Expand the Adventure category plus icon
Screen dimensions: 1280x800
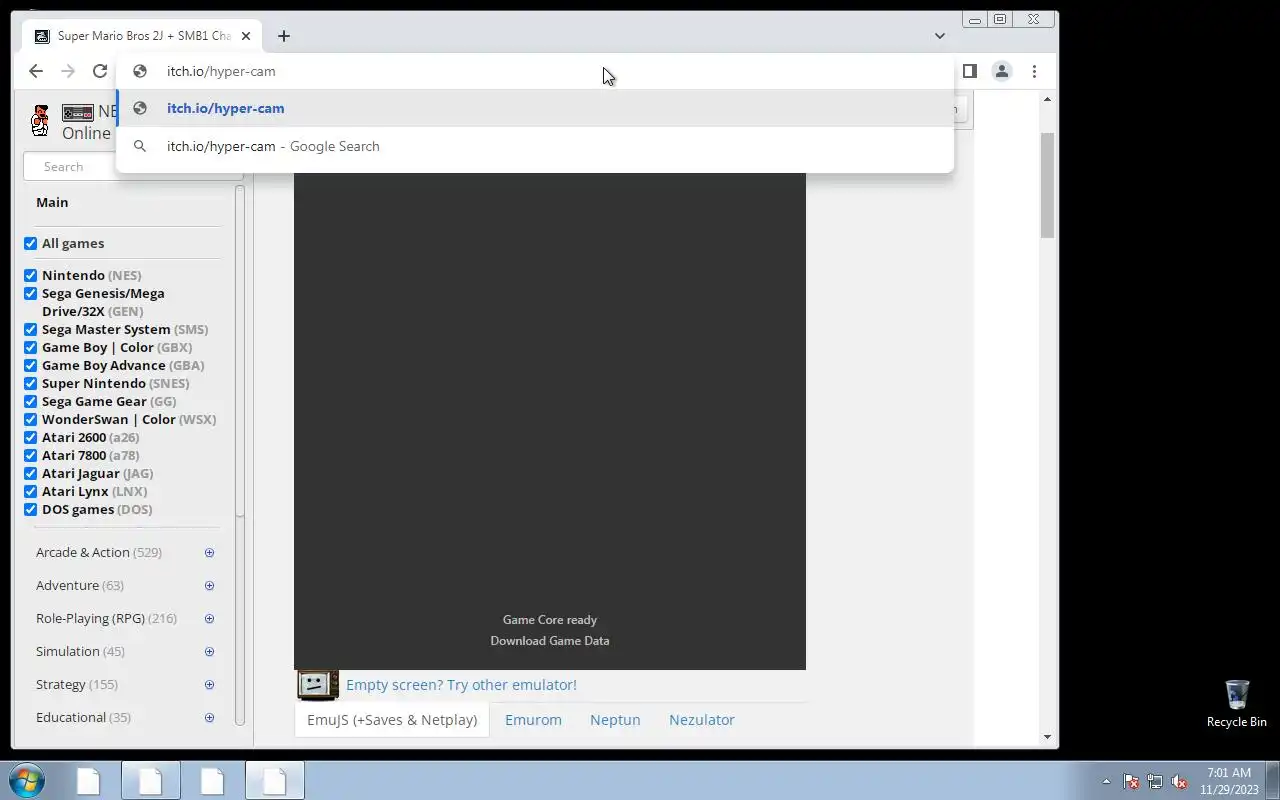[x=209, y=585]
